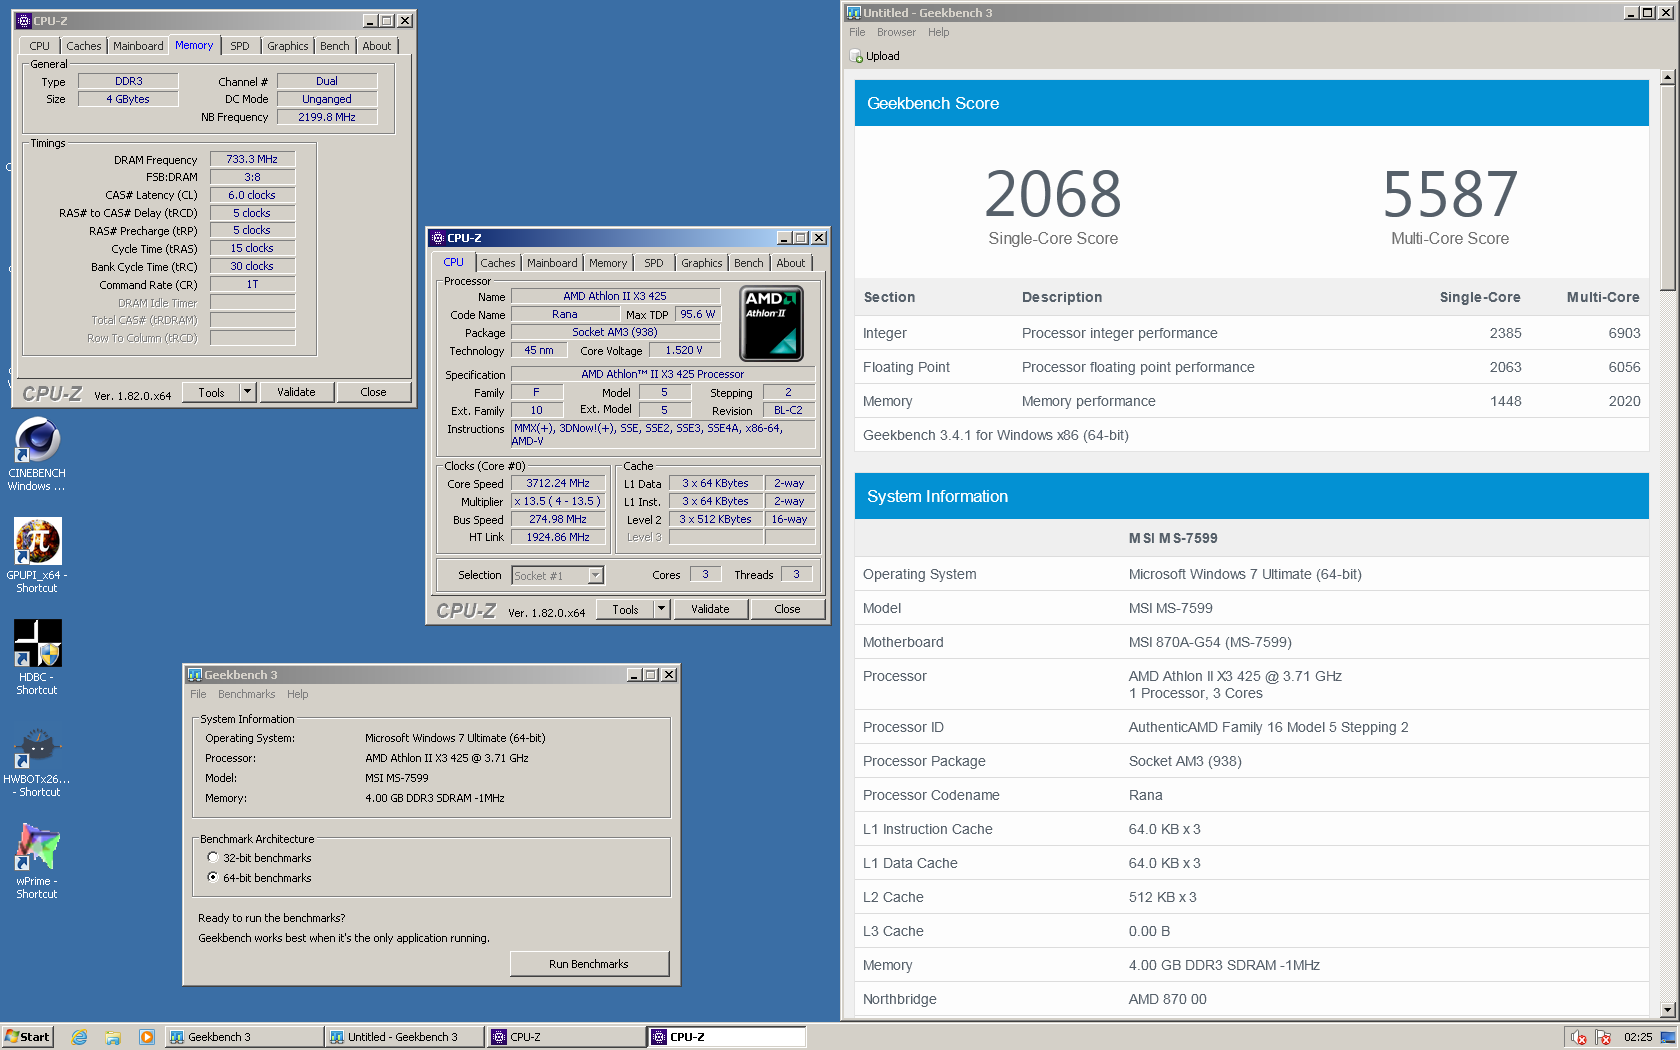
Task: Click the results scrollbar down arrow
Action: (x=1667, y=1010)
